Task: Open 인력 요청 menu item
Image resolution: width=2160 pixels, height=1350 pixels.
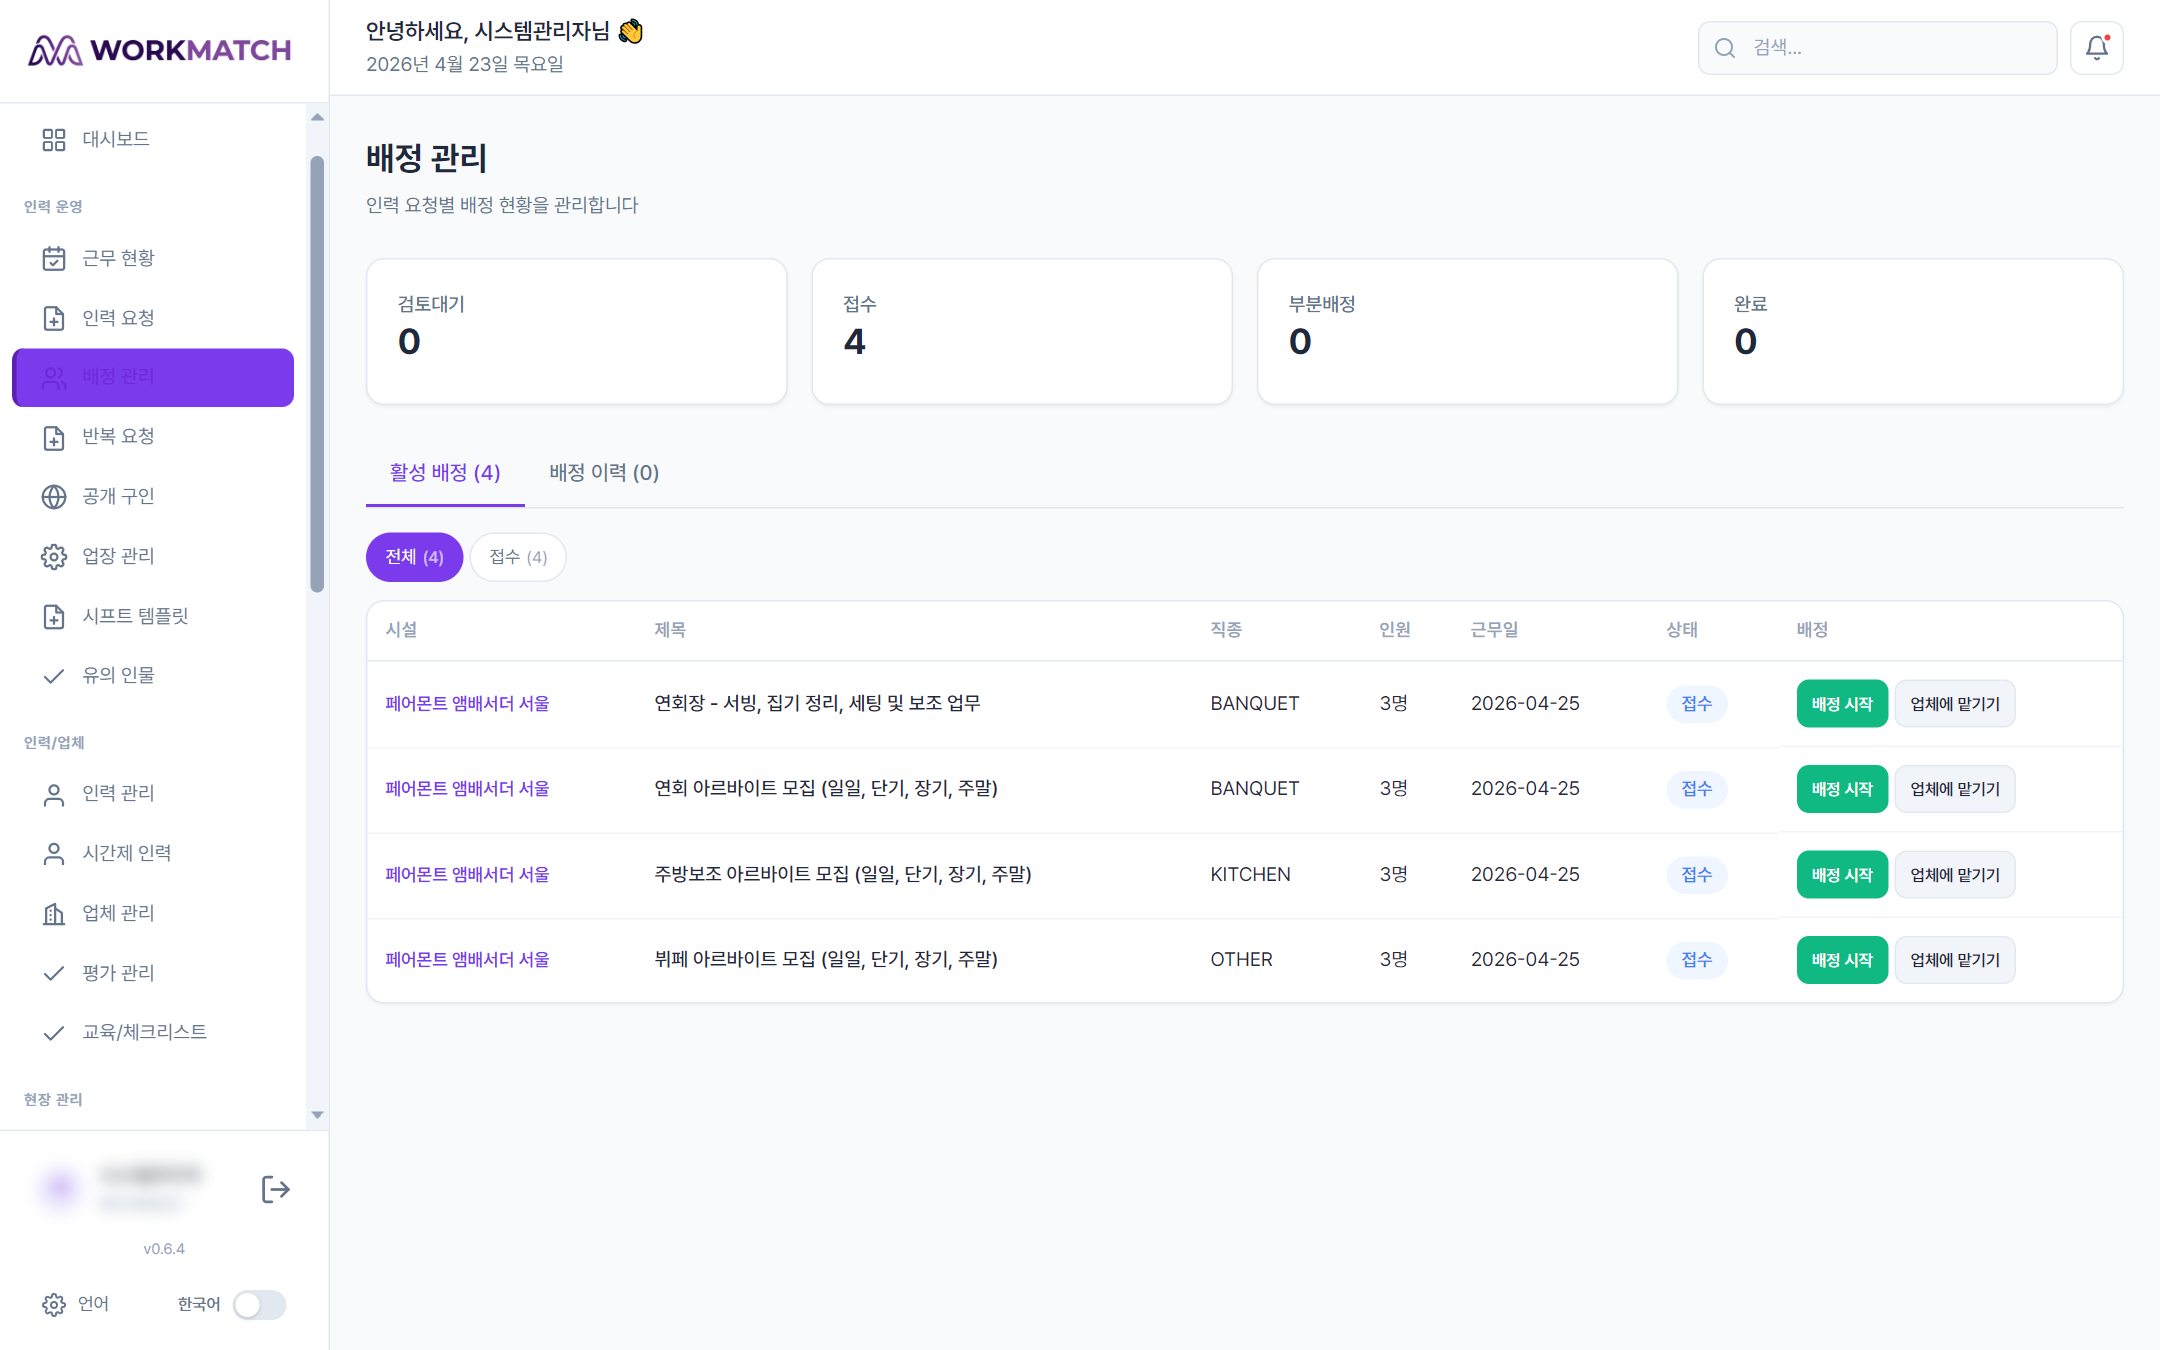Action: tap(153, 318)
